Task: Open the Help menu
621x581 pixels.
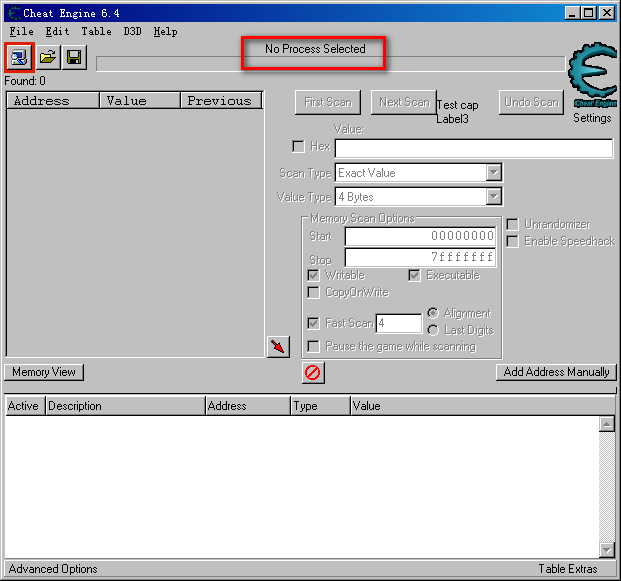Action: coord(166,31)
